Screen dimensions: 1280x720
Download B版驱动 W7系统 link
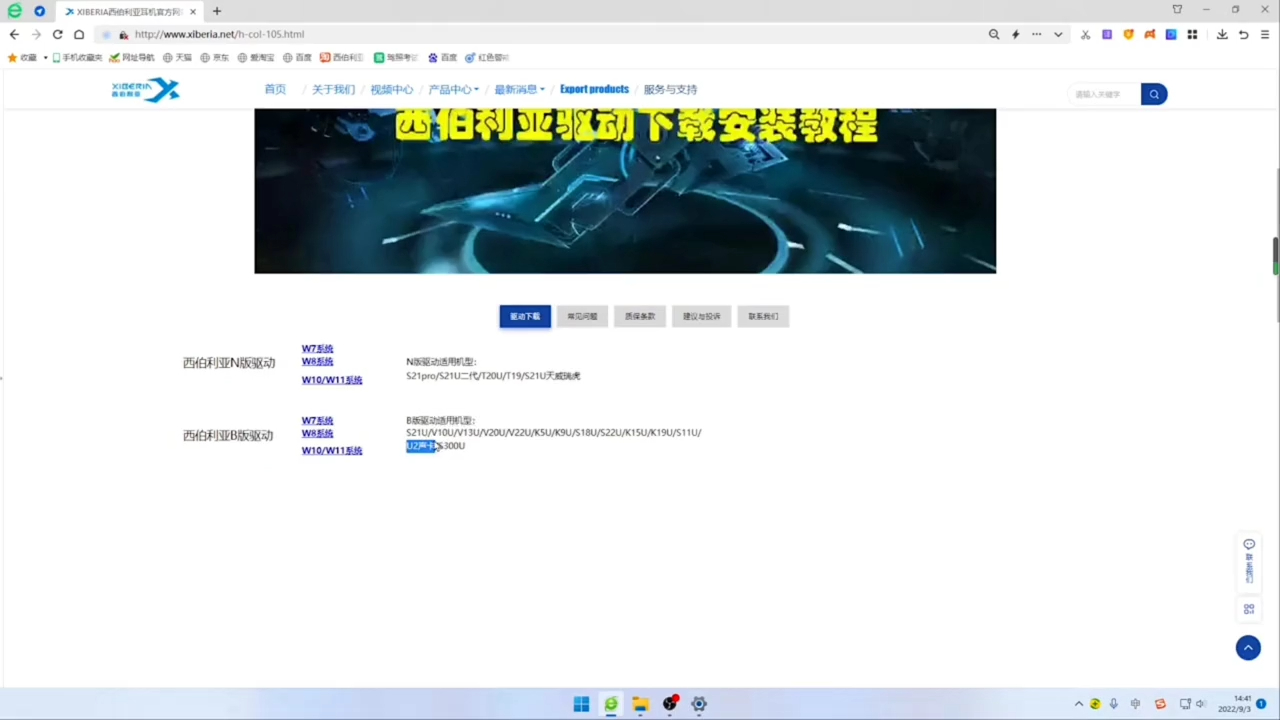tap(318, 421)
